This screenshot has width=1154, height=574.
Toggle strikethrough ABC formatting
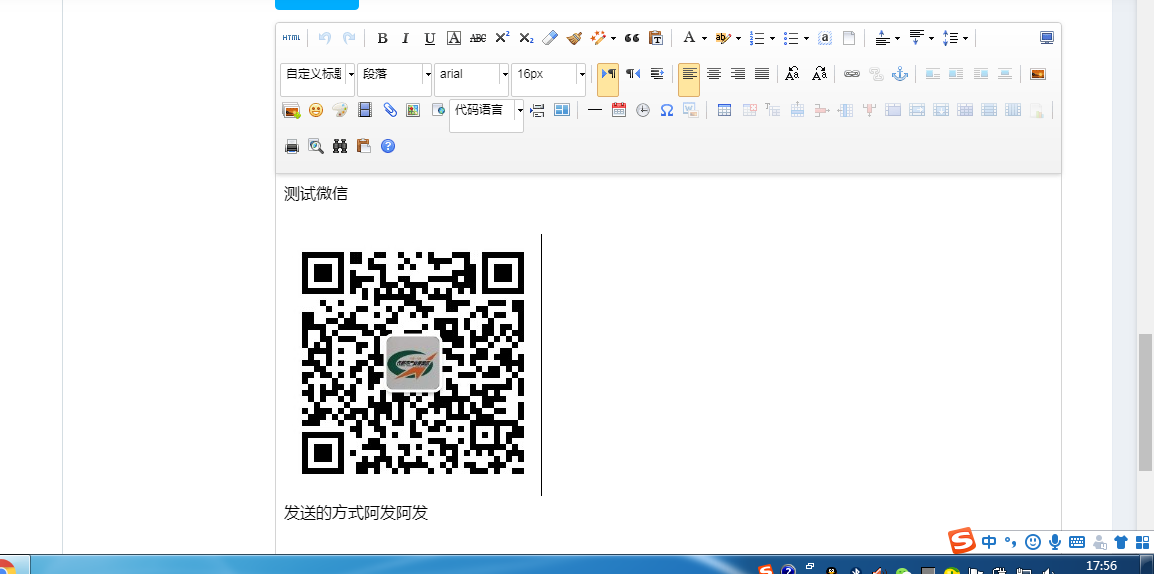tap(478, 38)
